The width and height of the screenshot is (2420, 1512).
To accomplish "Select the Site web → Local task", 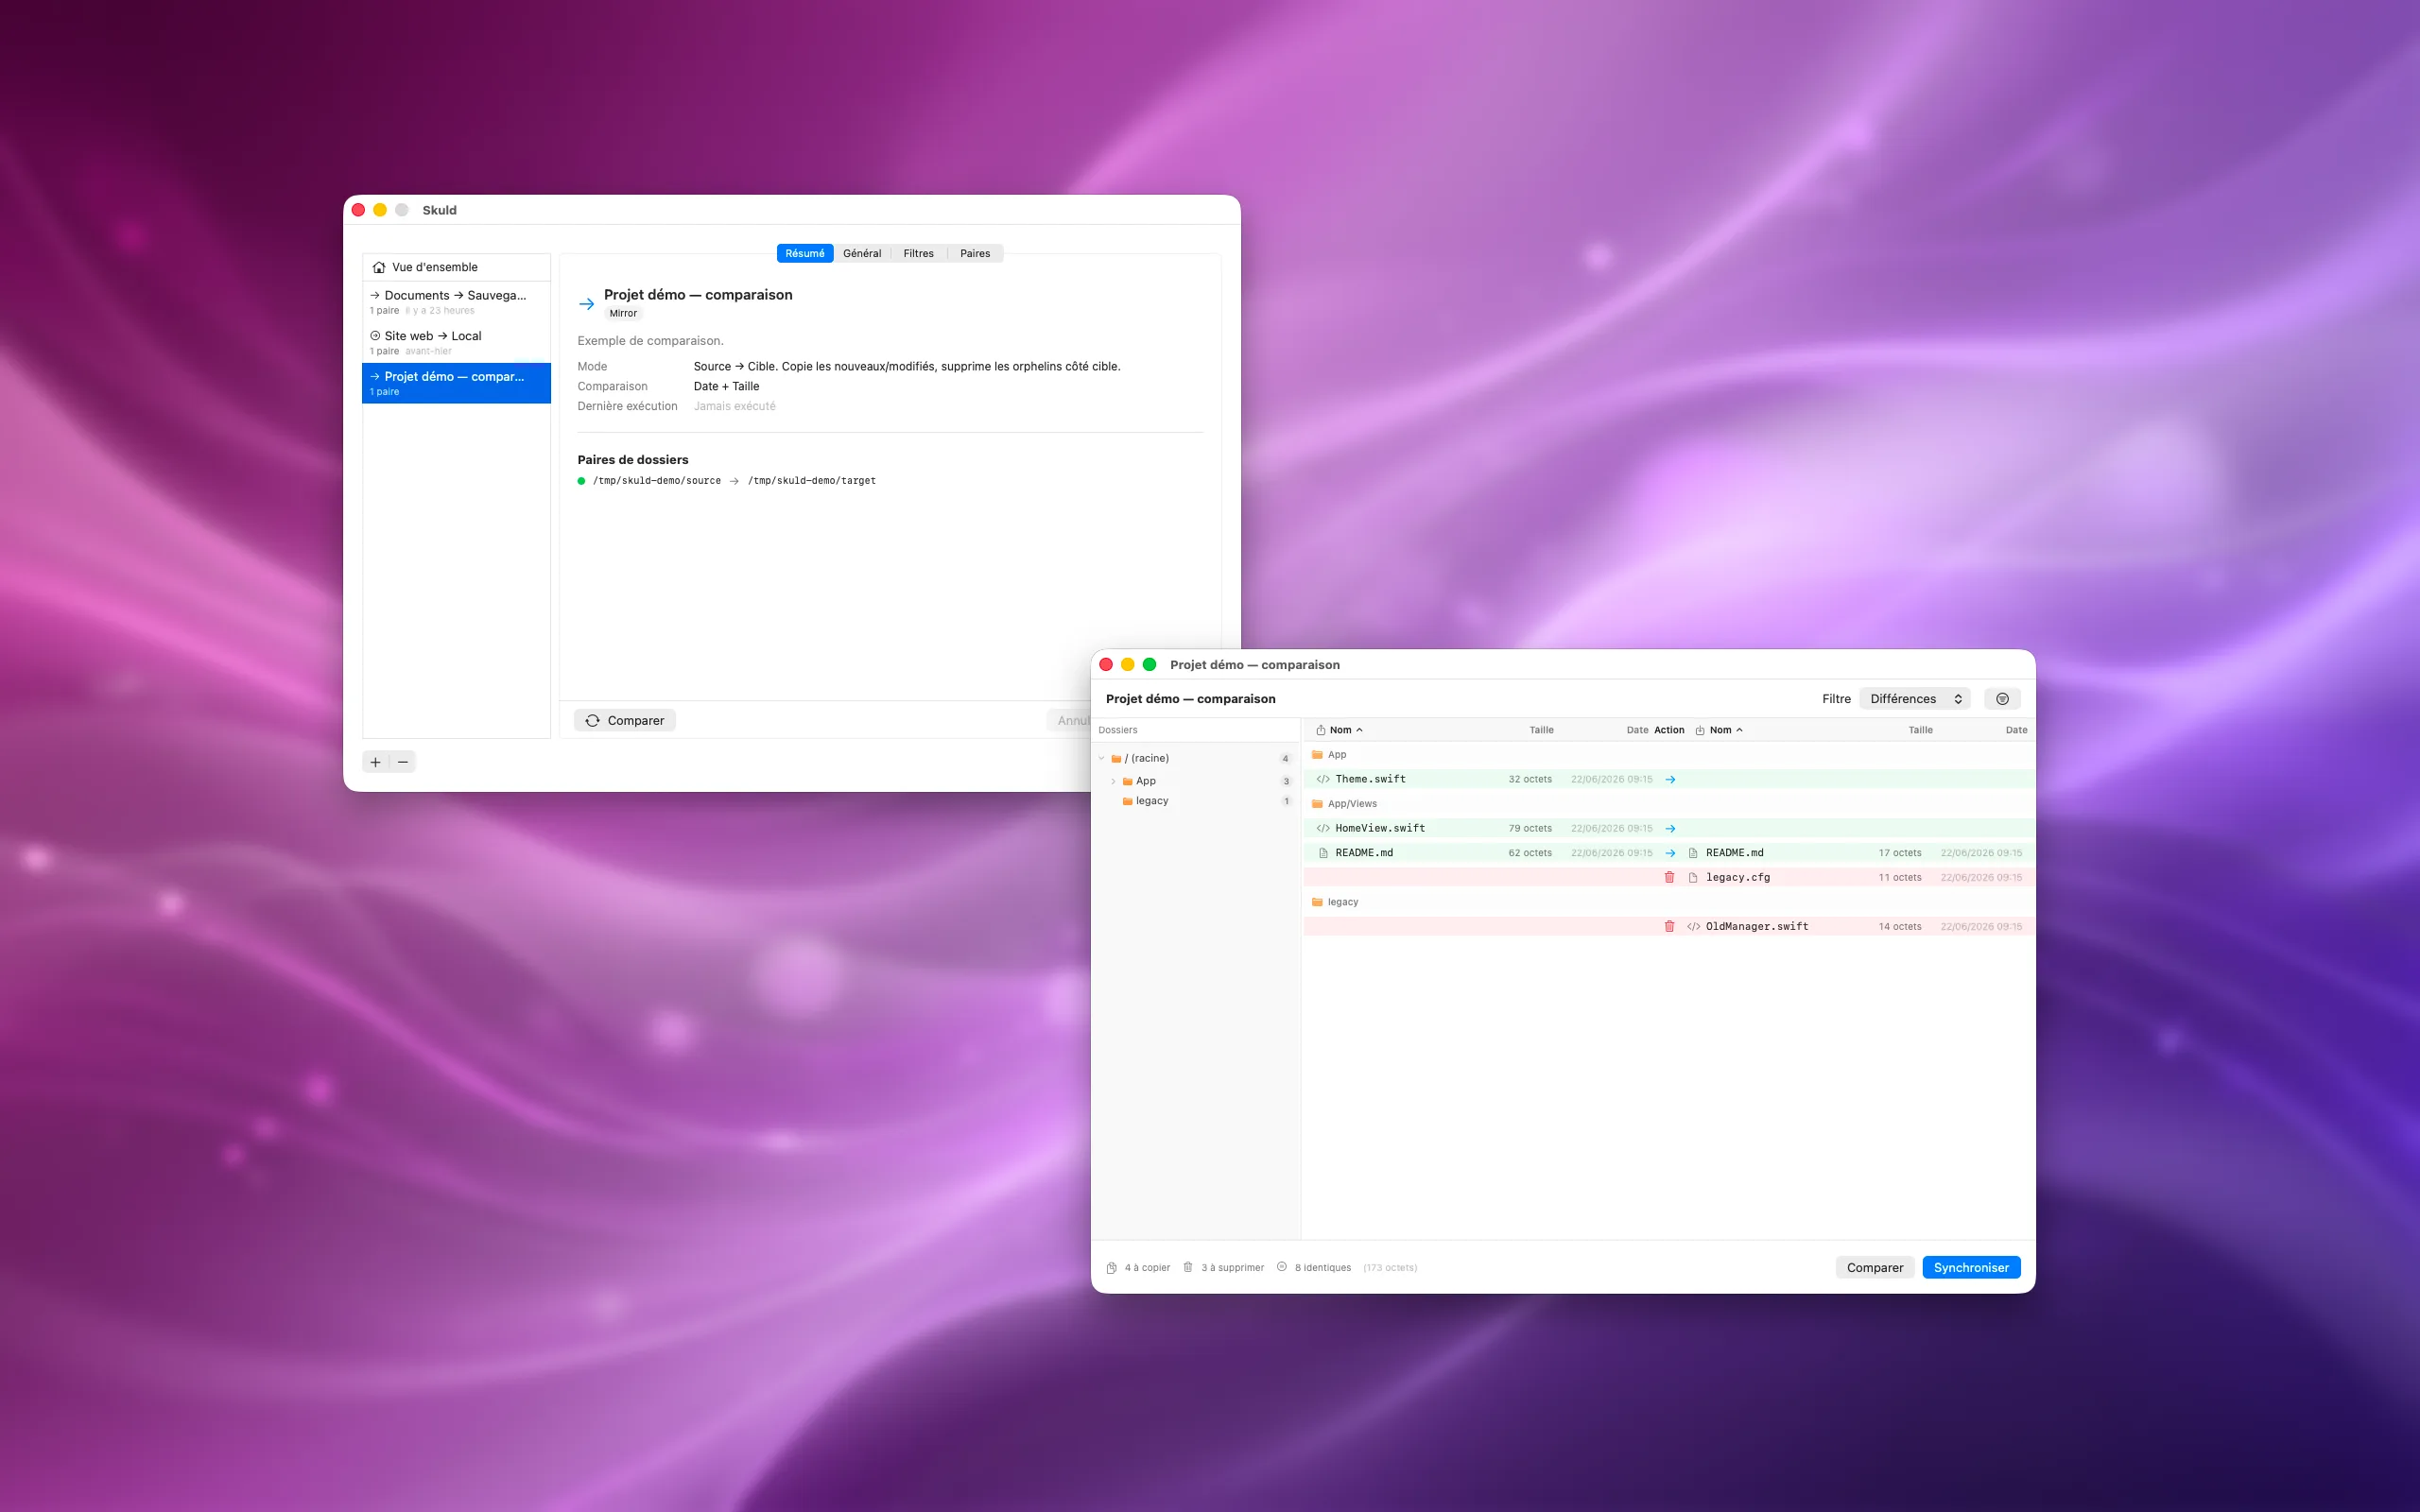I will click(456, 342).
